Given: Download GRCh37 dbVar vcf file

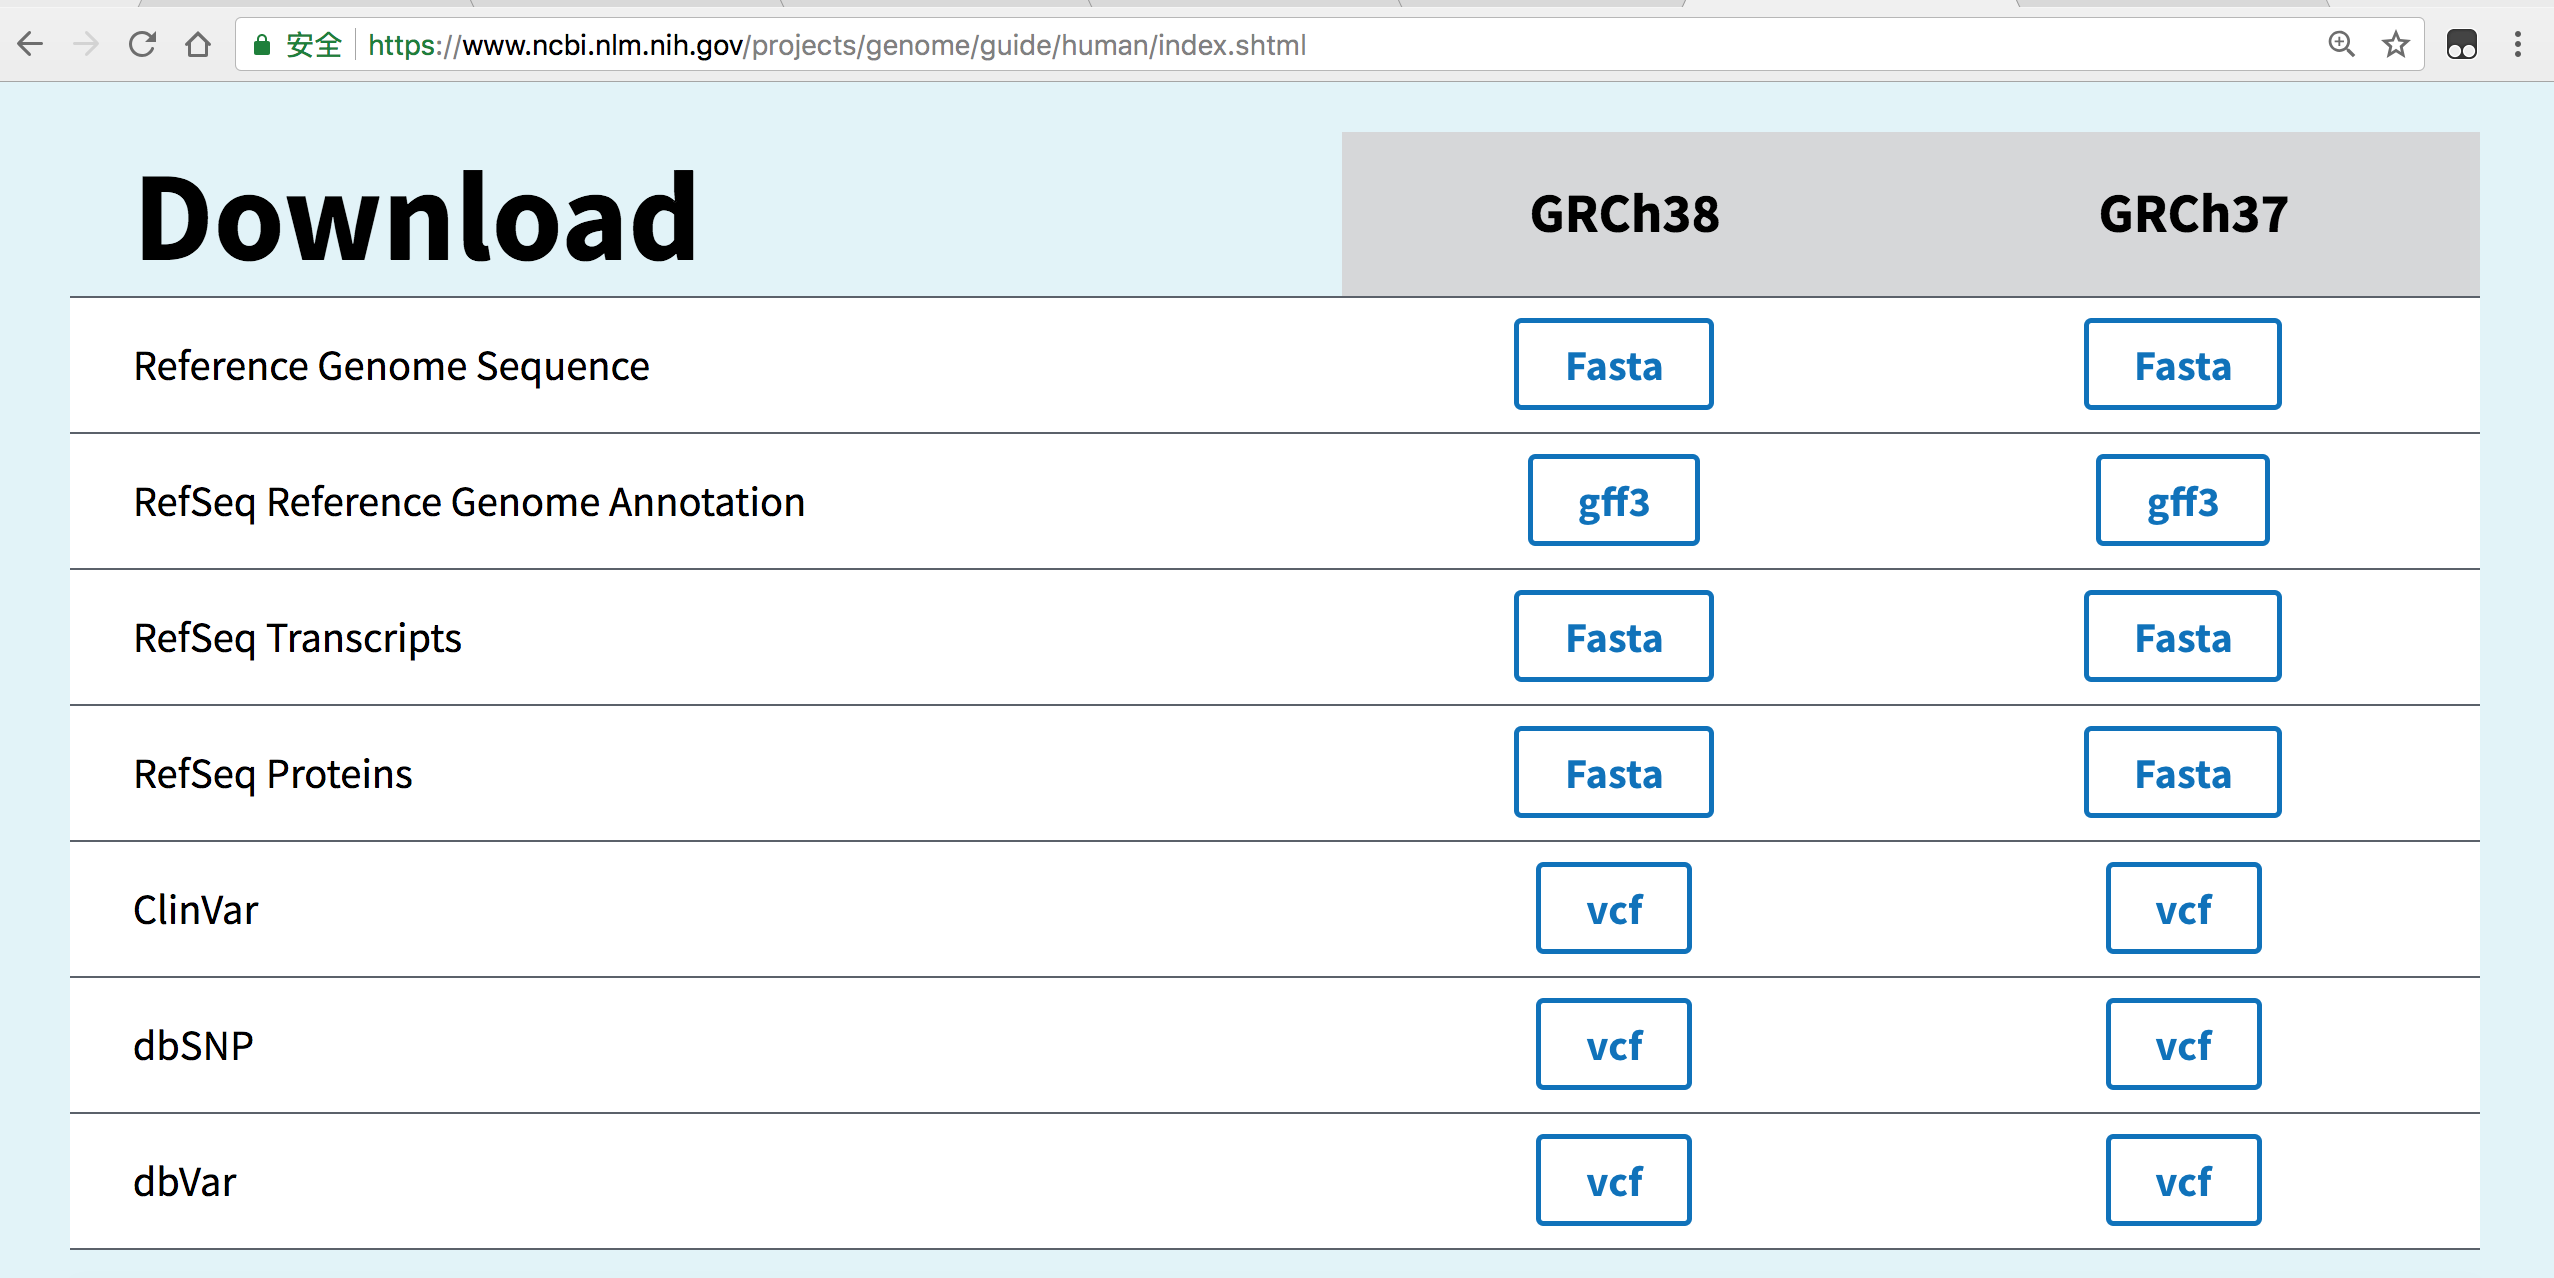Looking at the screenshot, I should [x=2182, y=1181].
